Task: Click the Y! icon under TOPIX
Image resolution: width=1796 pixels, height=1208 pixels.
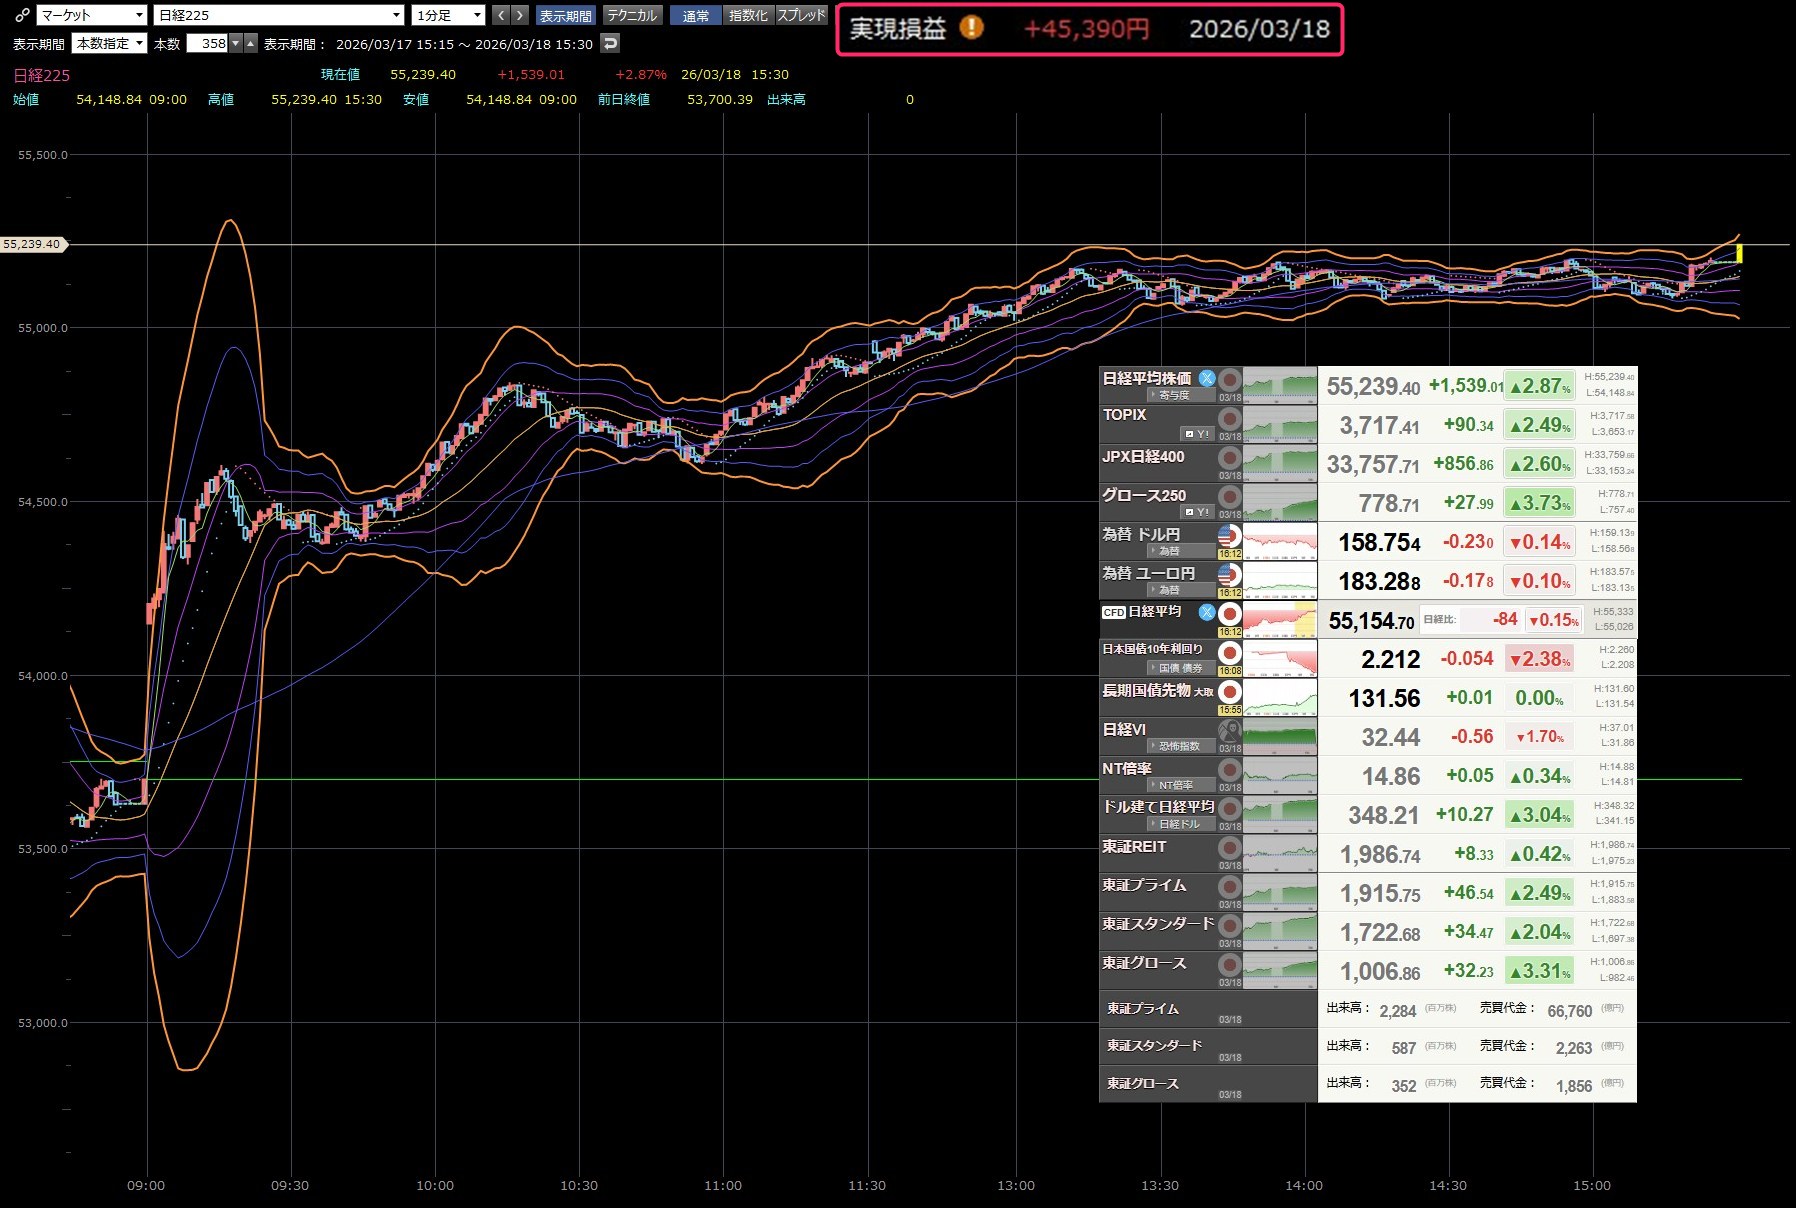Action: (1197, 434)
